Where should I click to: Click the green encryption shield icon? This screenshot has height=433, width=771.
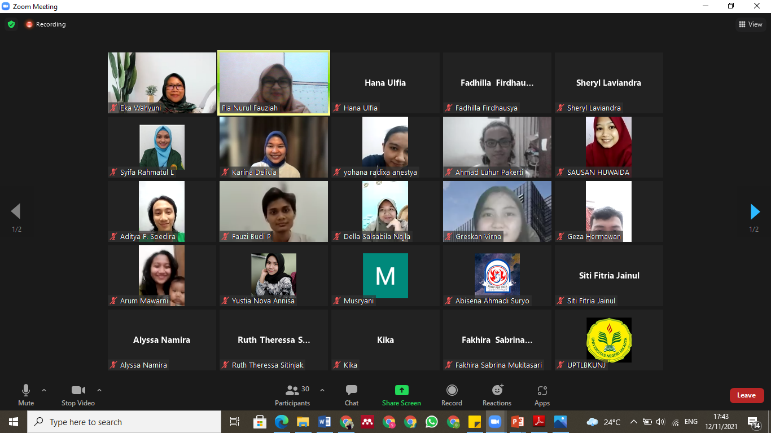[x=12, y=24]
